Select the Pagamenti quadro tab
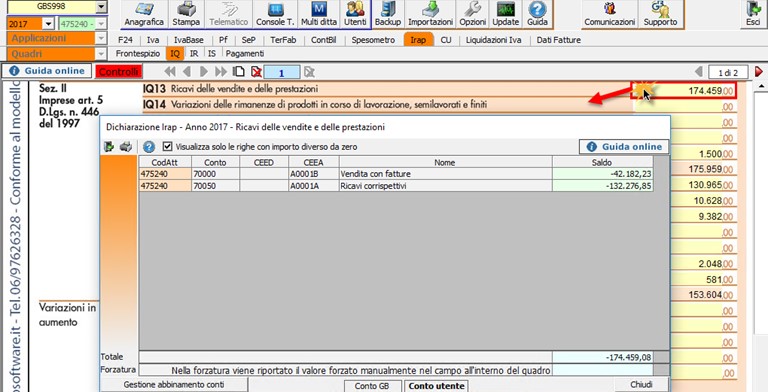The width and height of the screenshot is (768, 392). (x=244, y=54)
